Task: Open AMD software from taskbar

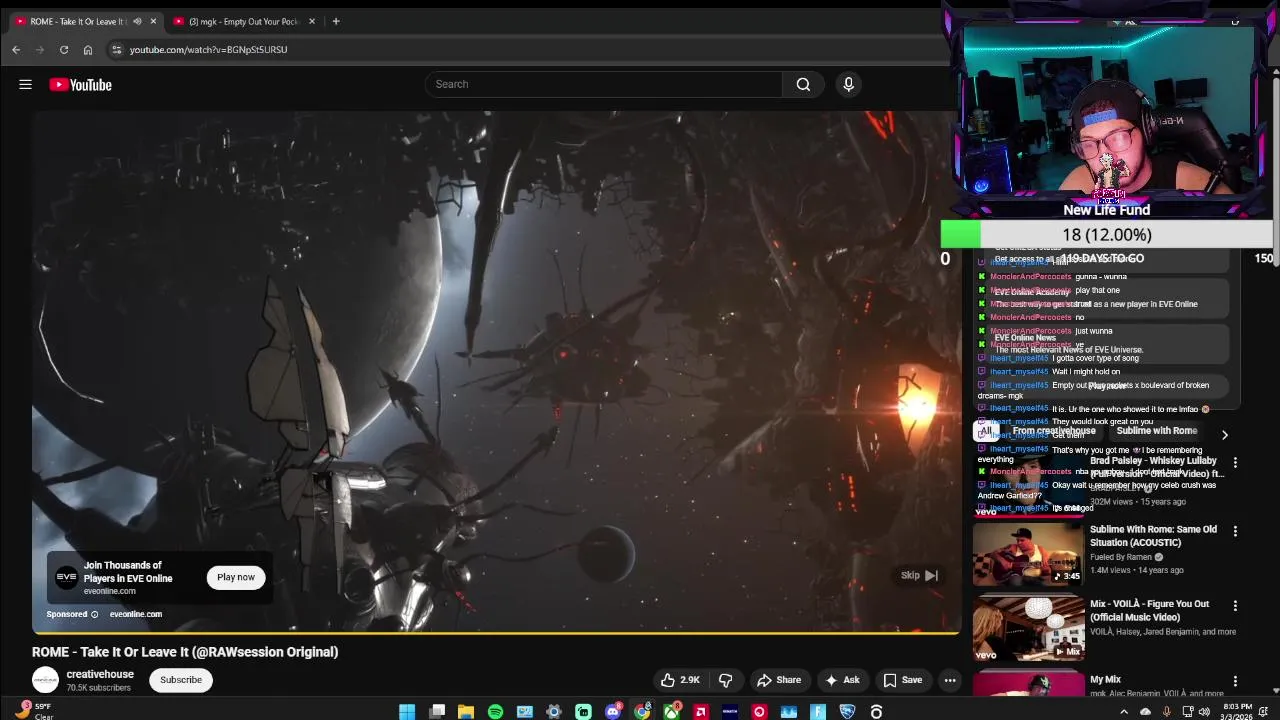Action: (x=701, y=712)
